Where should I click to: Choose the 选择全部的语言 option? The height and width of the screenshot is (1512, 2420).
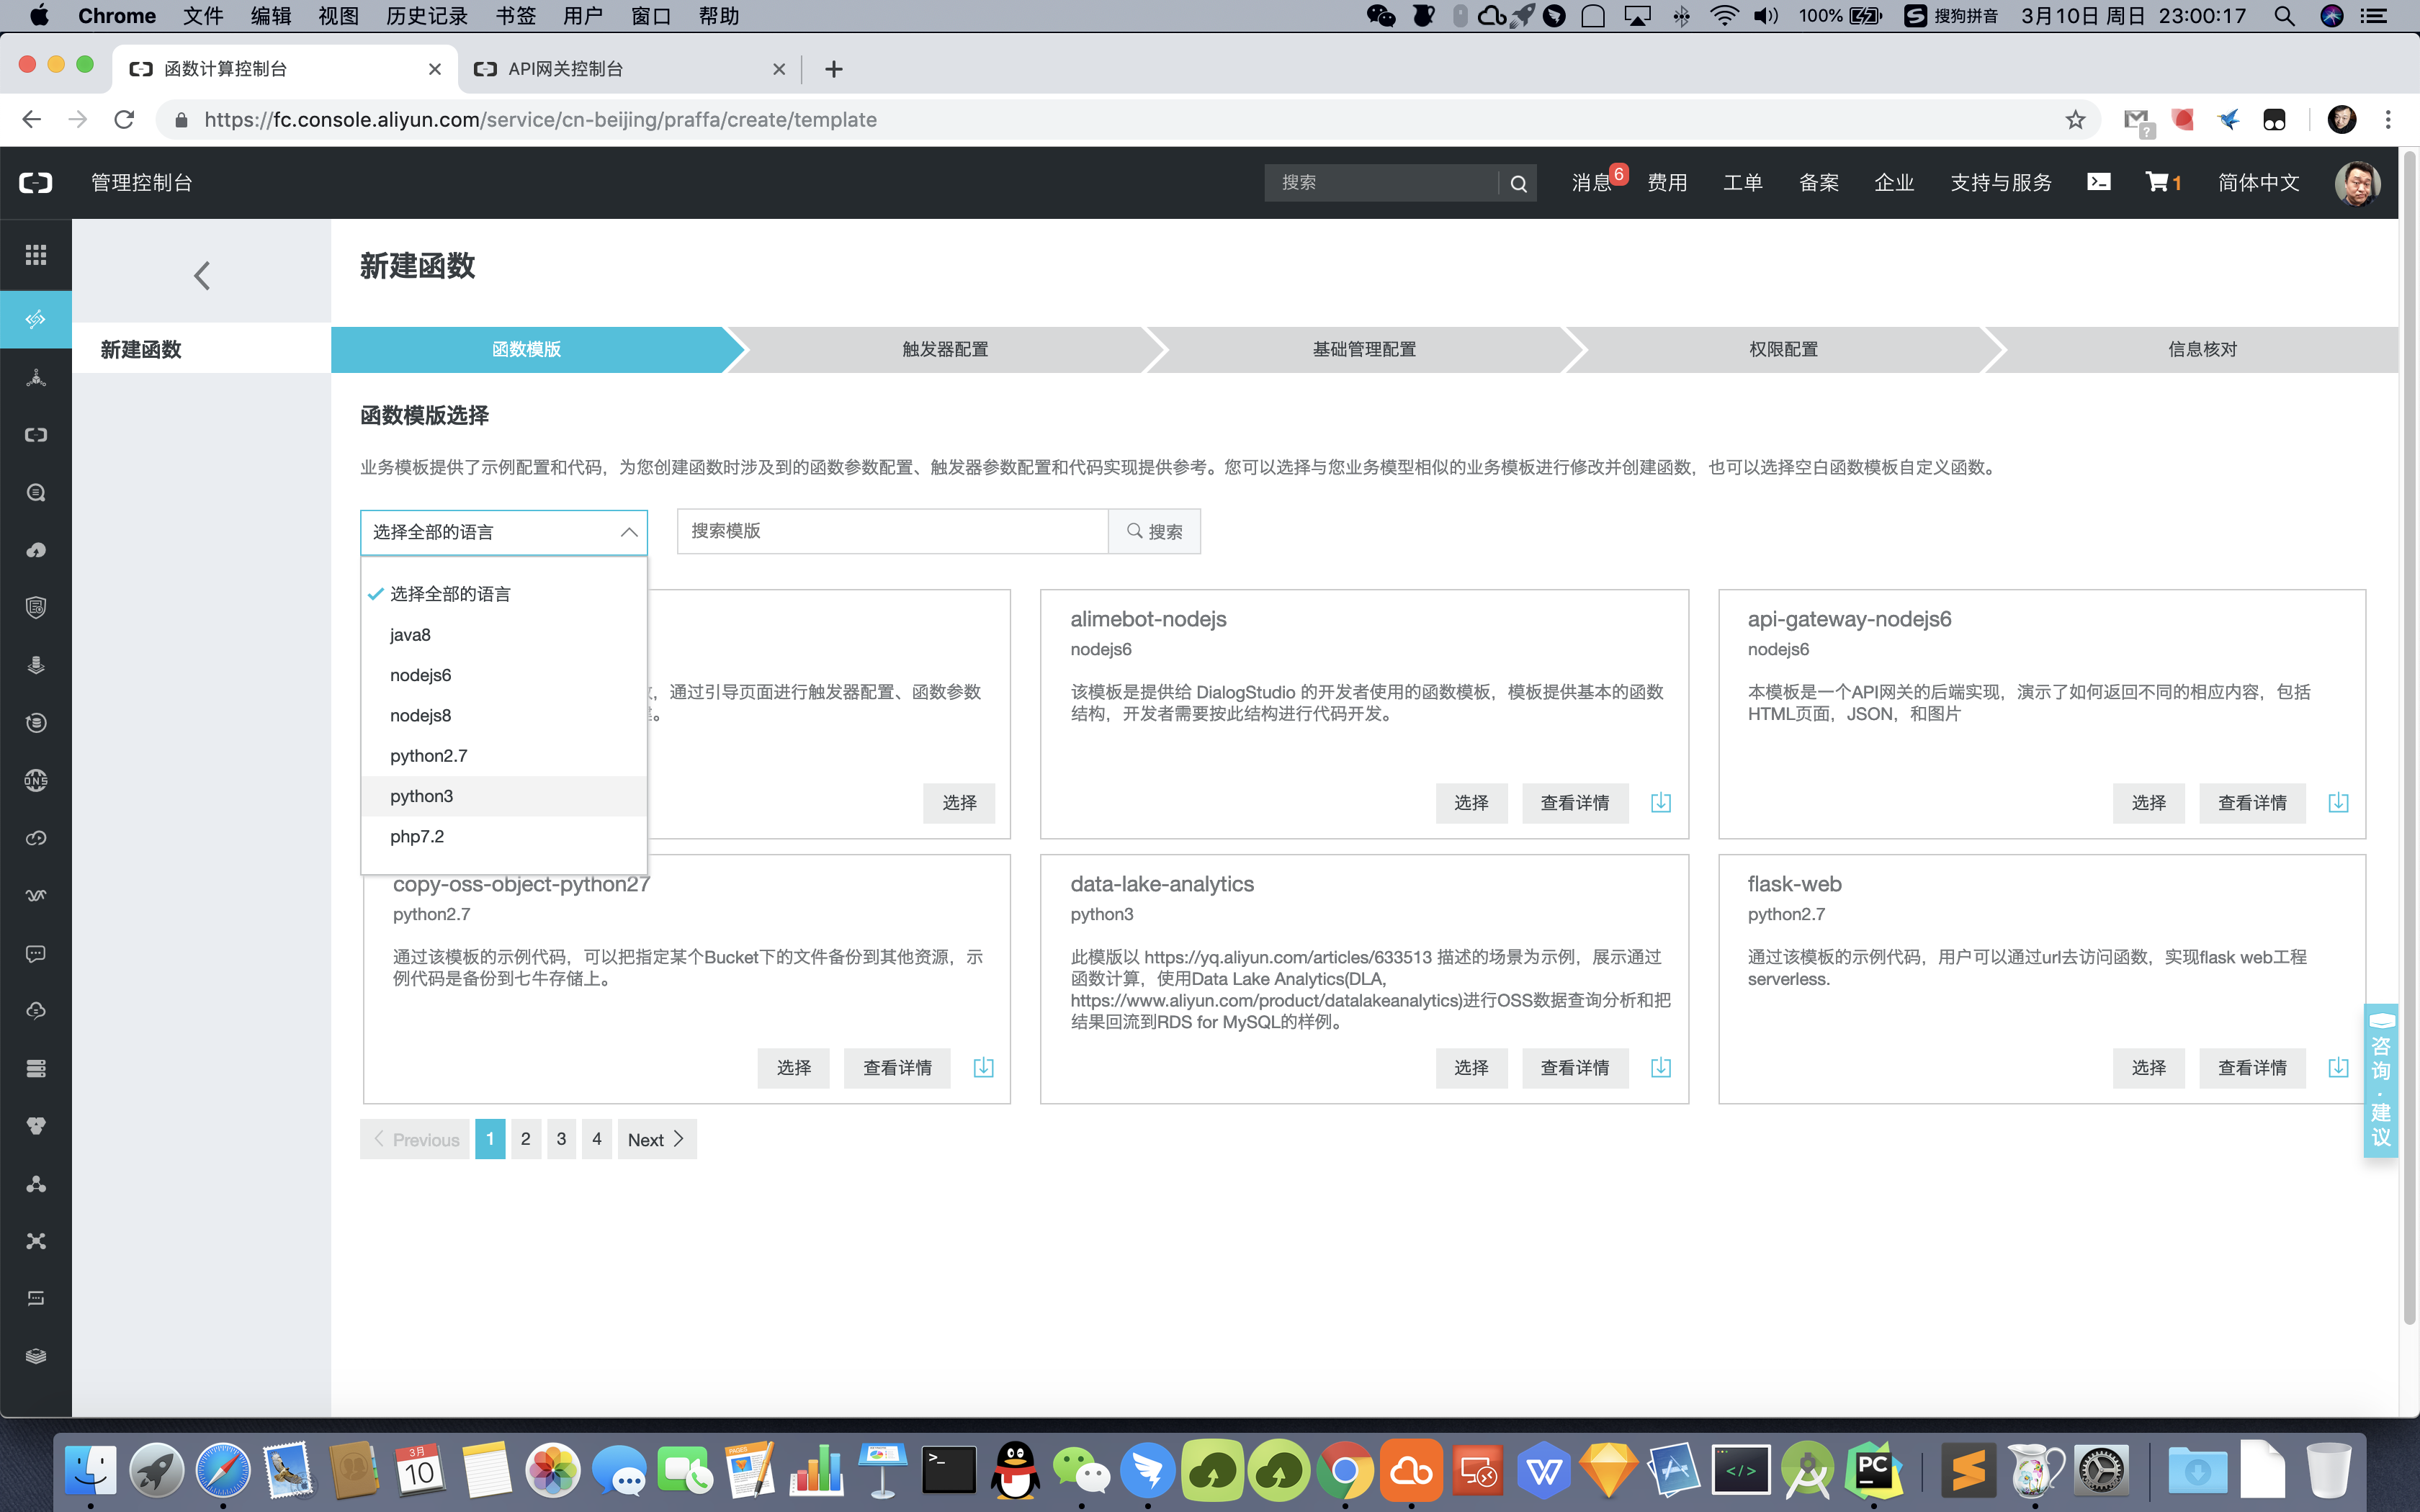503,594
